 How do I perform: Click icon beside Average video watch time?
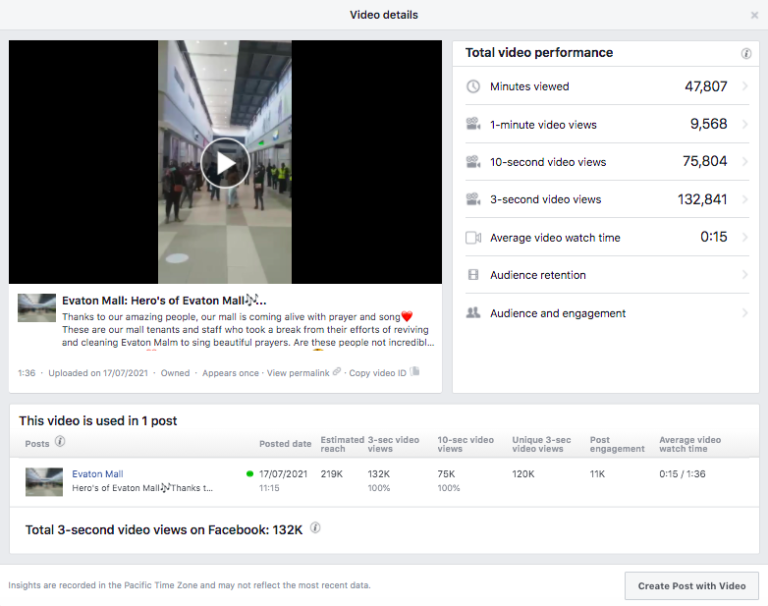(x=473, y=238)
